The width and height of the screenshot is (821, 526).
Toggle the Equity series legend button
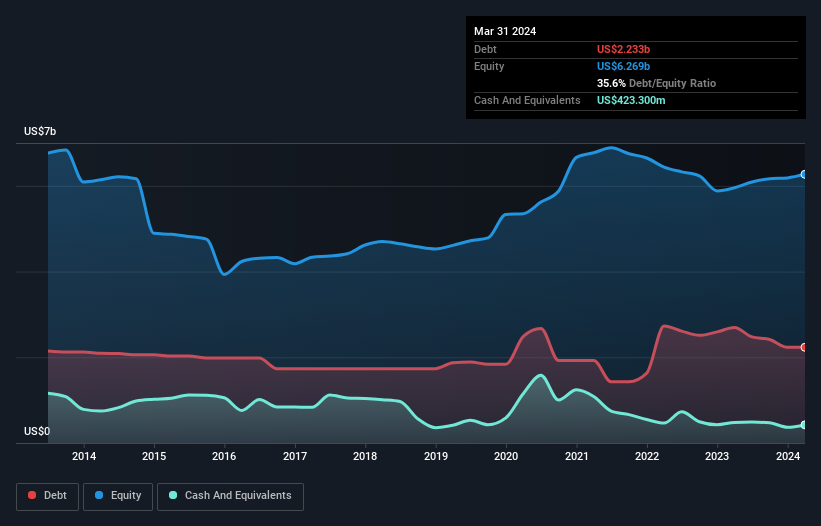pos(118,496)
